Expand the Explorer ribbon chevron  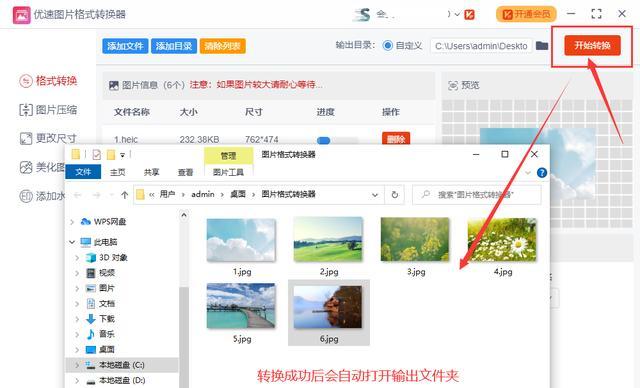click(x=528, y=173)
